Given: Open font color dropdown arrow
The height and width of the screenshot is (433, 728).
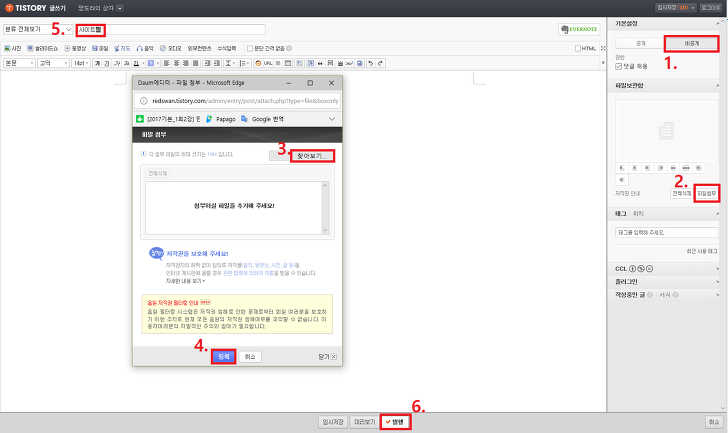Looking at the screenshot, I should (143, 63).
